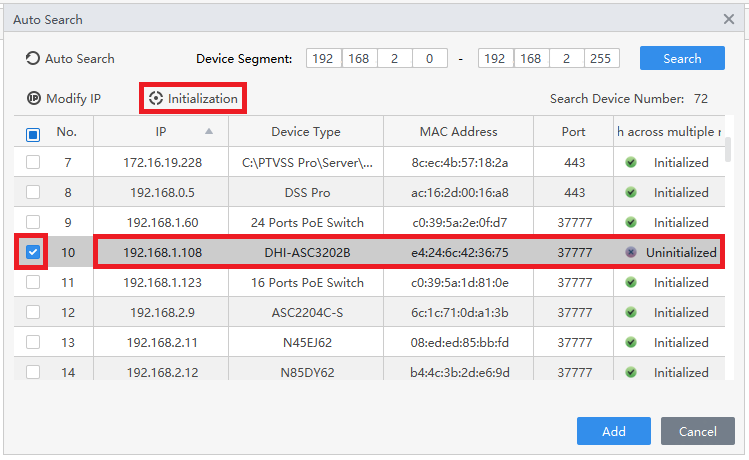
Task: Click the Port column header
Action: coord(574,132)
